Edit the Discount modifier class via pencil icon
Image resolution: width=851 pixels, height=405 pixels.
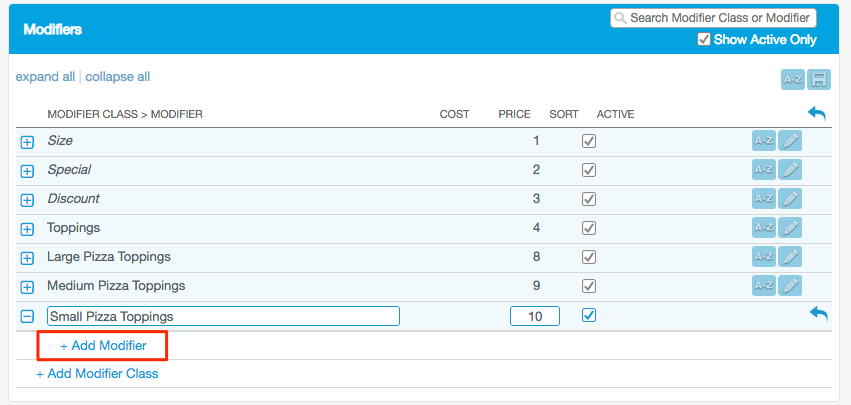click(x=791, y=199)
